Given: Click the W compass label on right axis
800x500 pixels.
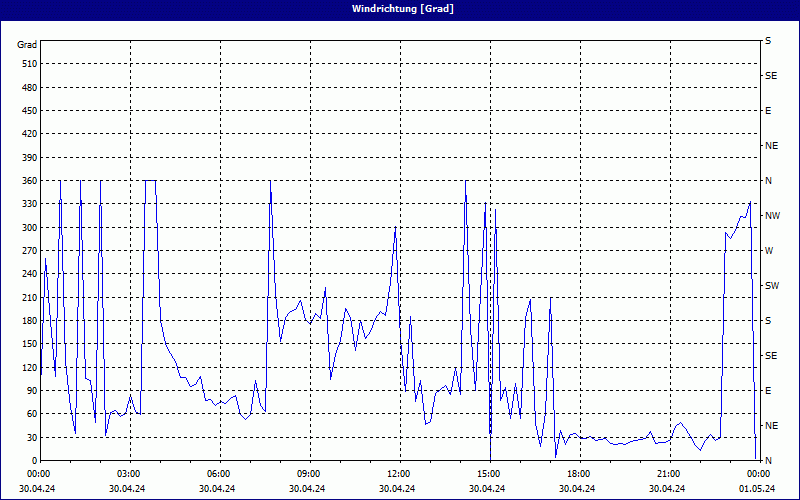Looking at the screenshot, I should click(769, 251).
